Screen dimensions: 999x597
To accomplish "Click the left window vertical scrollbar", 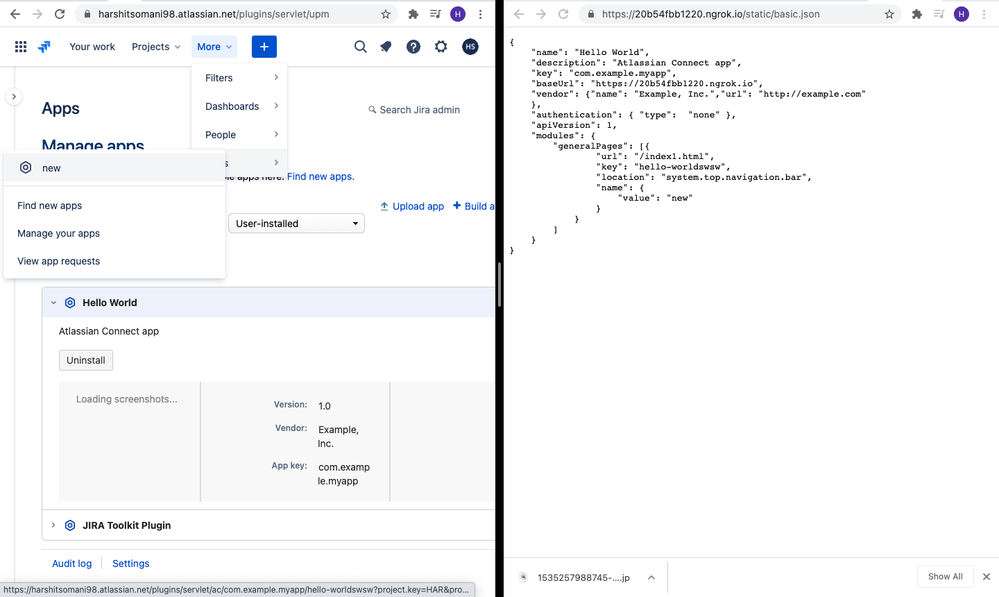I will pos(500,284).
